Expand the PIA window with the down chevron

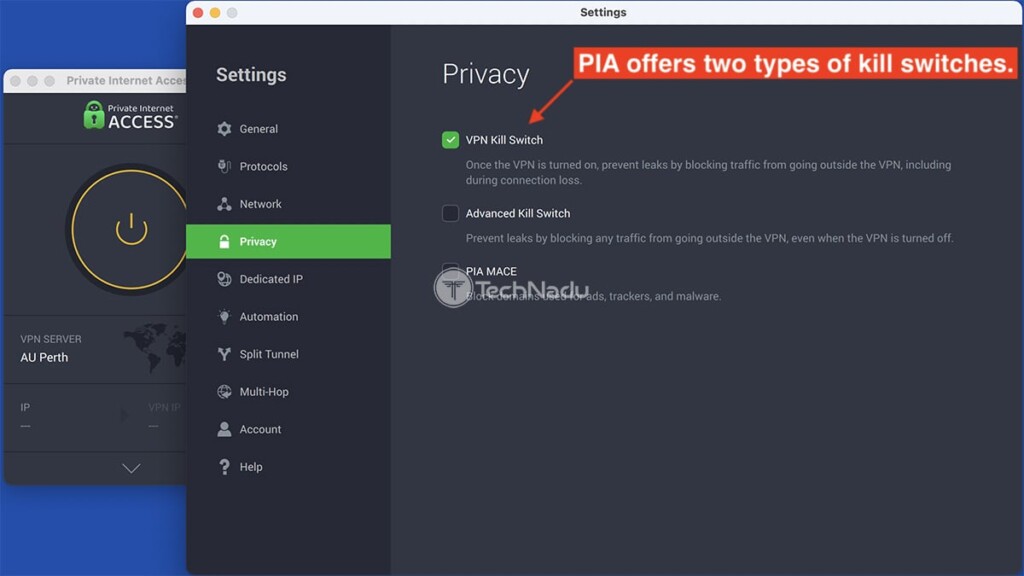pos(131,468)
